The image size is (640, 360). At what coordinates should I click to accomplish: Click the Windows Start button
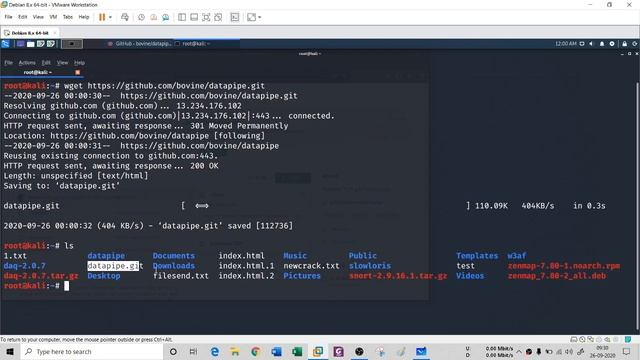tap(10, 351)
